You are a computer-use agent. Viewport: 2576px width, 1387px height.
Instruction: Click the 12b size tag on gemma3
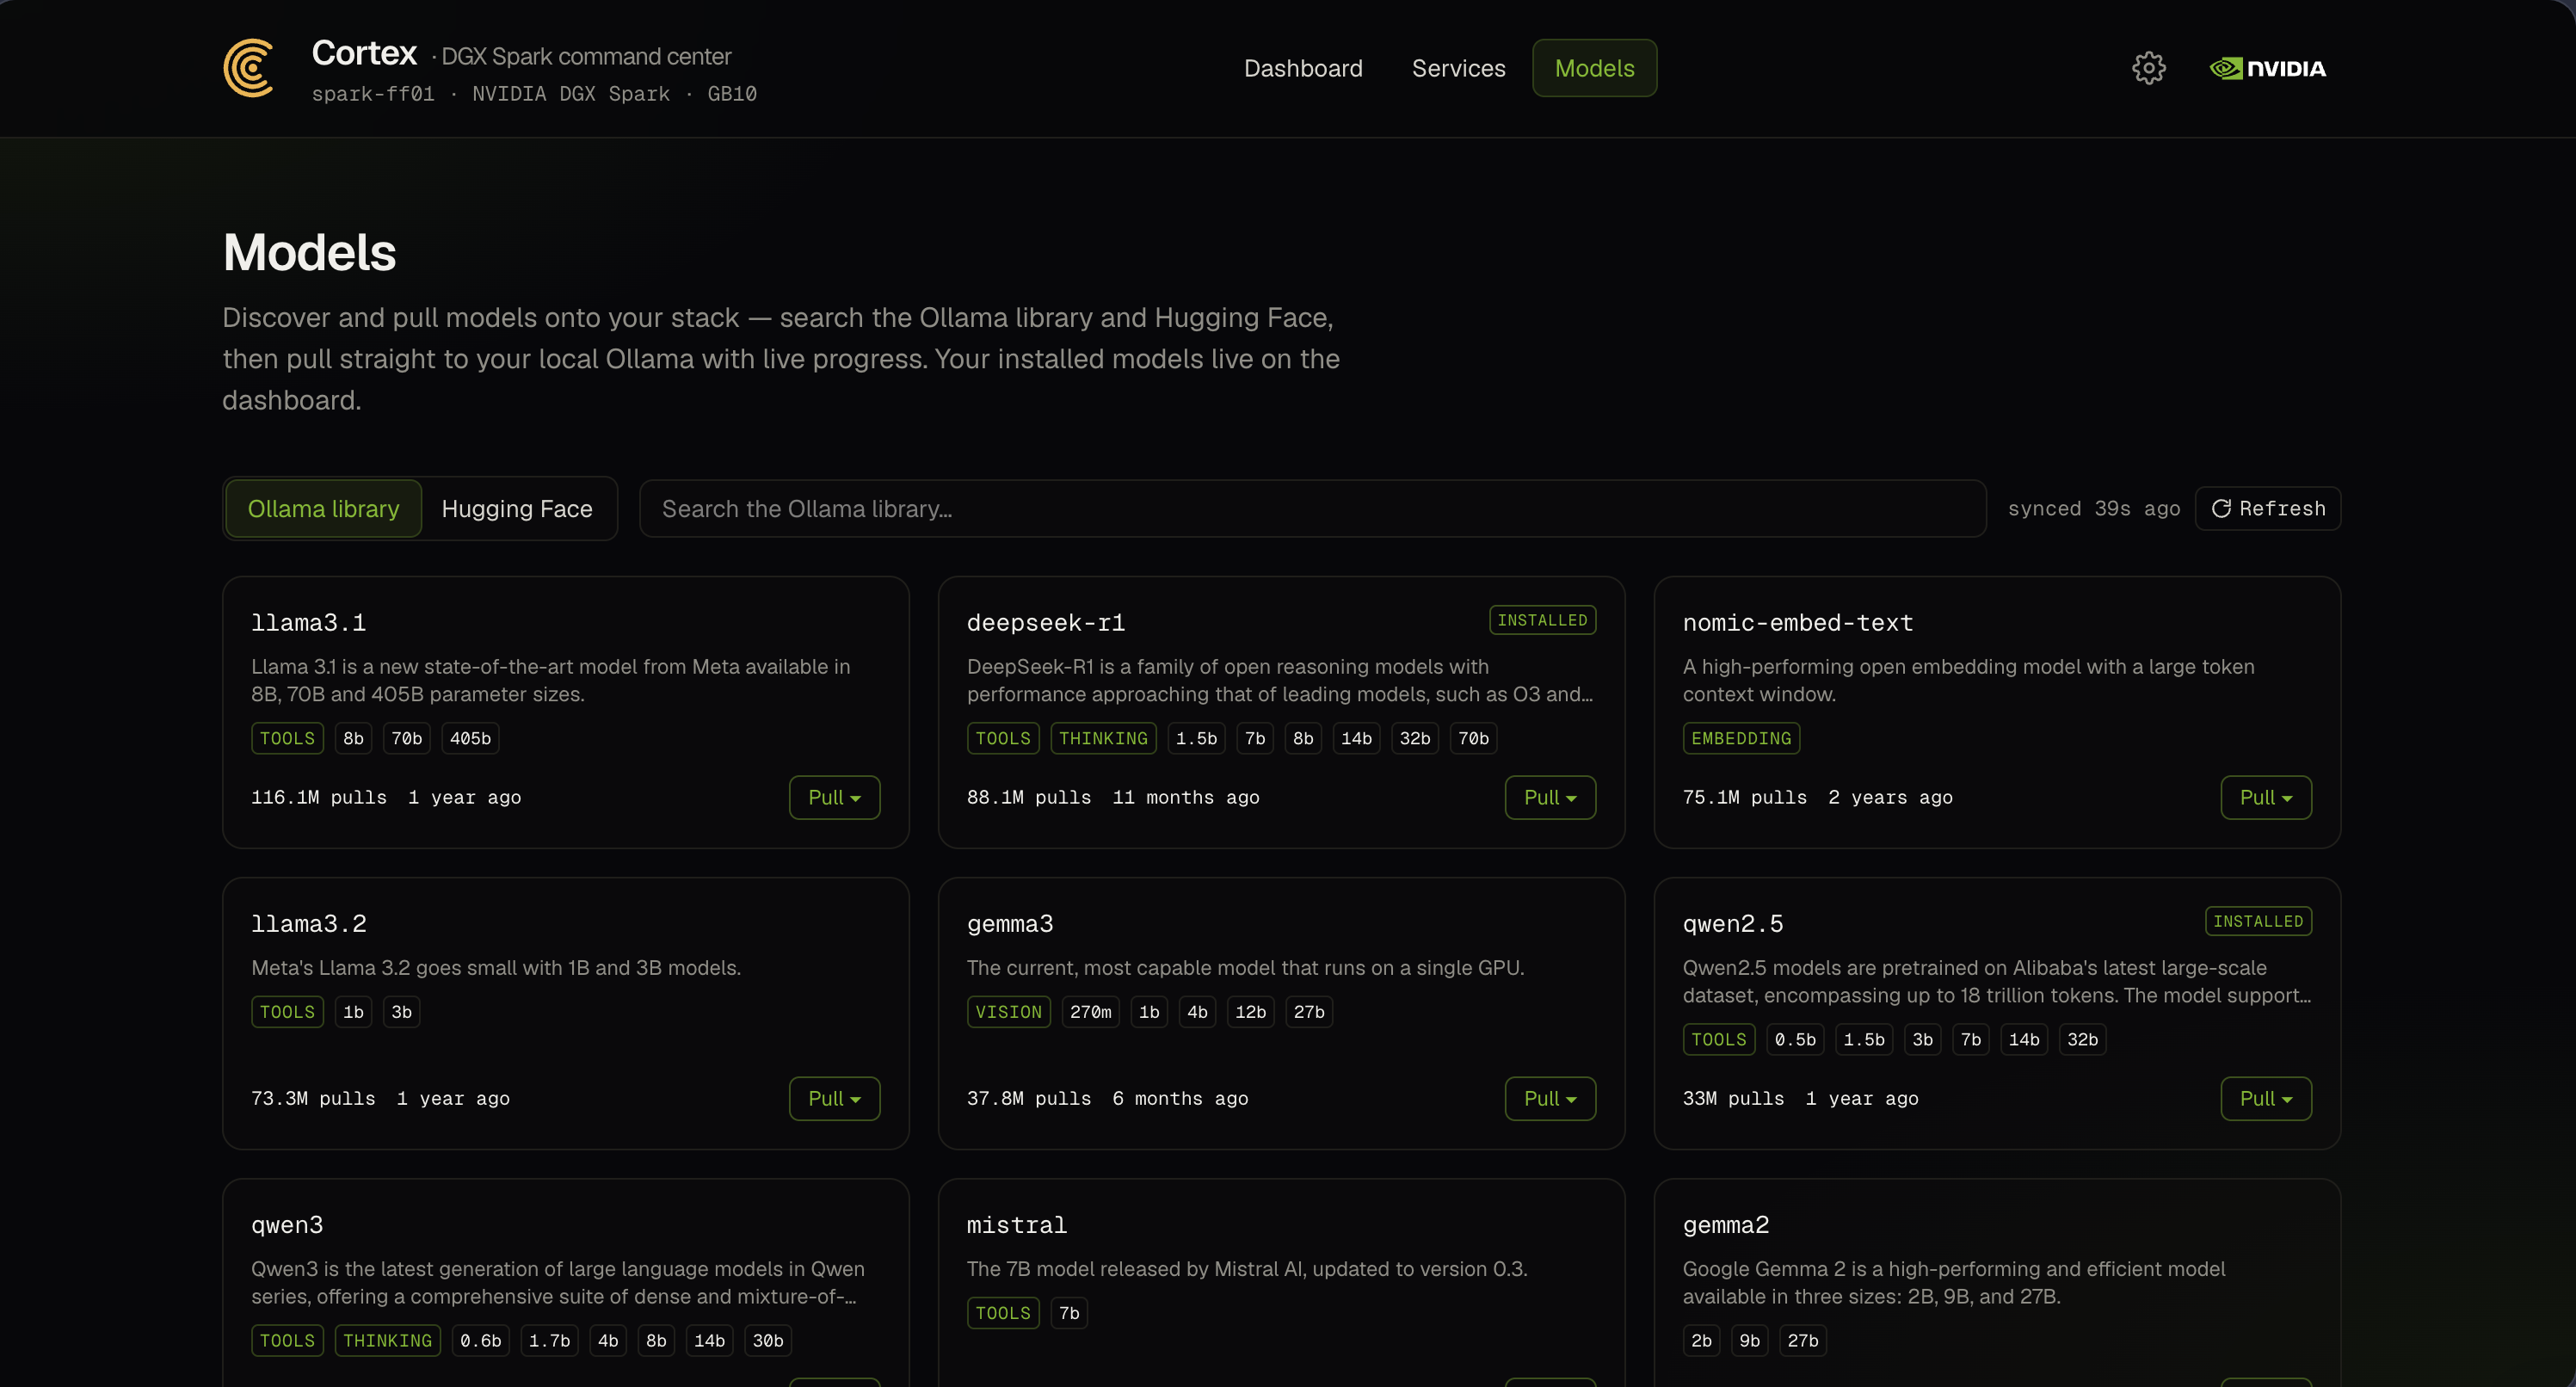[1250, 1012]
